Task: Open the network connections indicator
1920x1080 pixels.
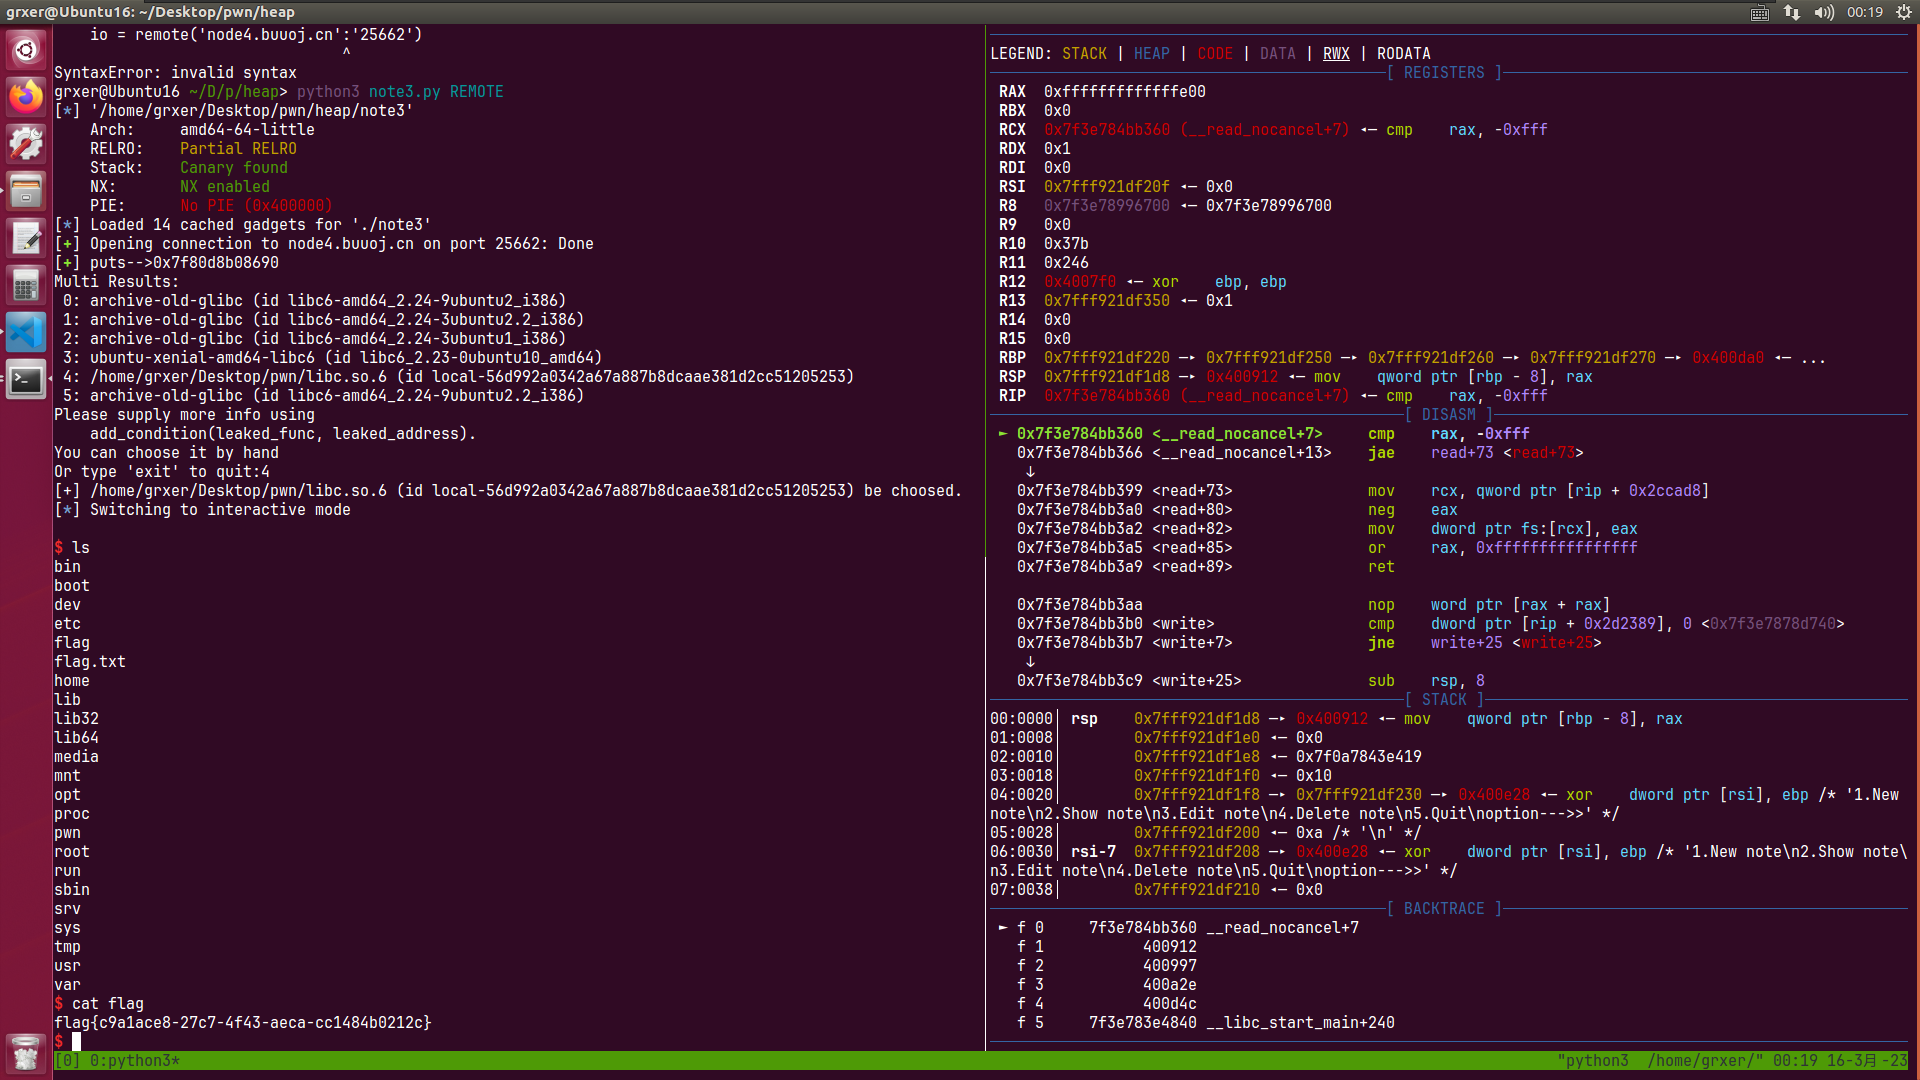Action: click(1792, 12)
